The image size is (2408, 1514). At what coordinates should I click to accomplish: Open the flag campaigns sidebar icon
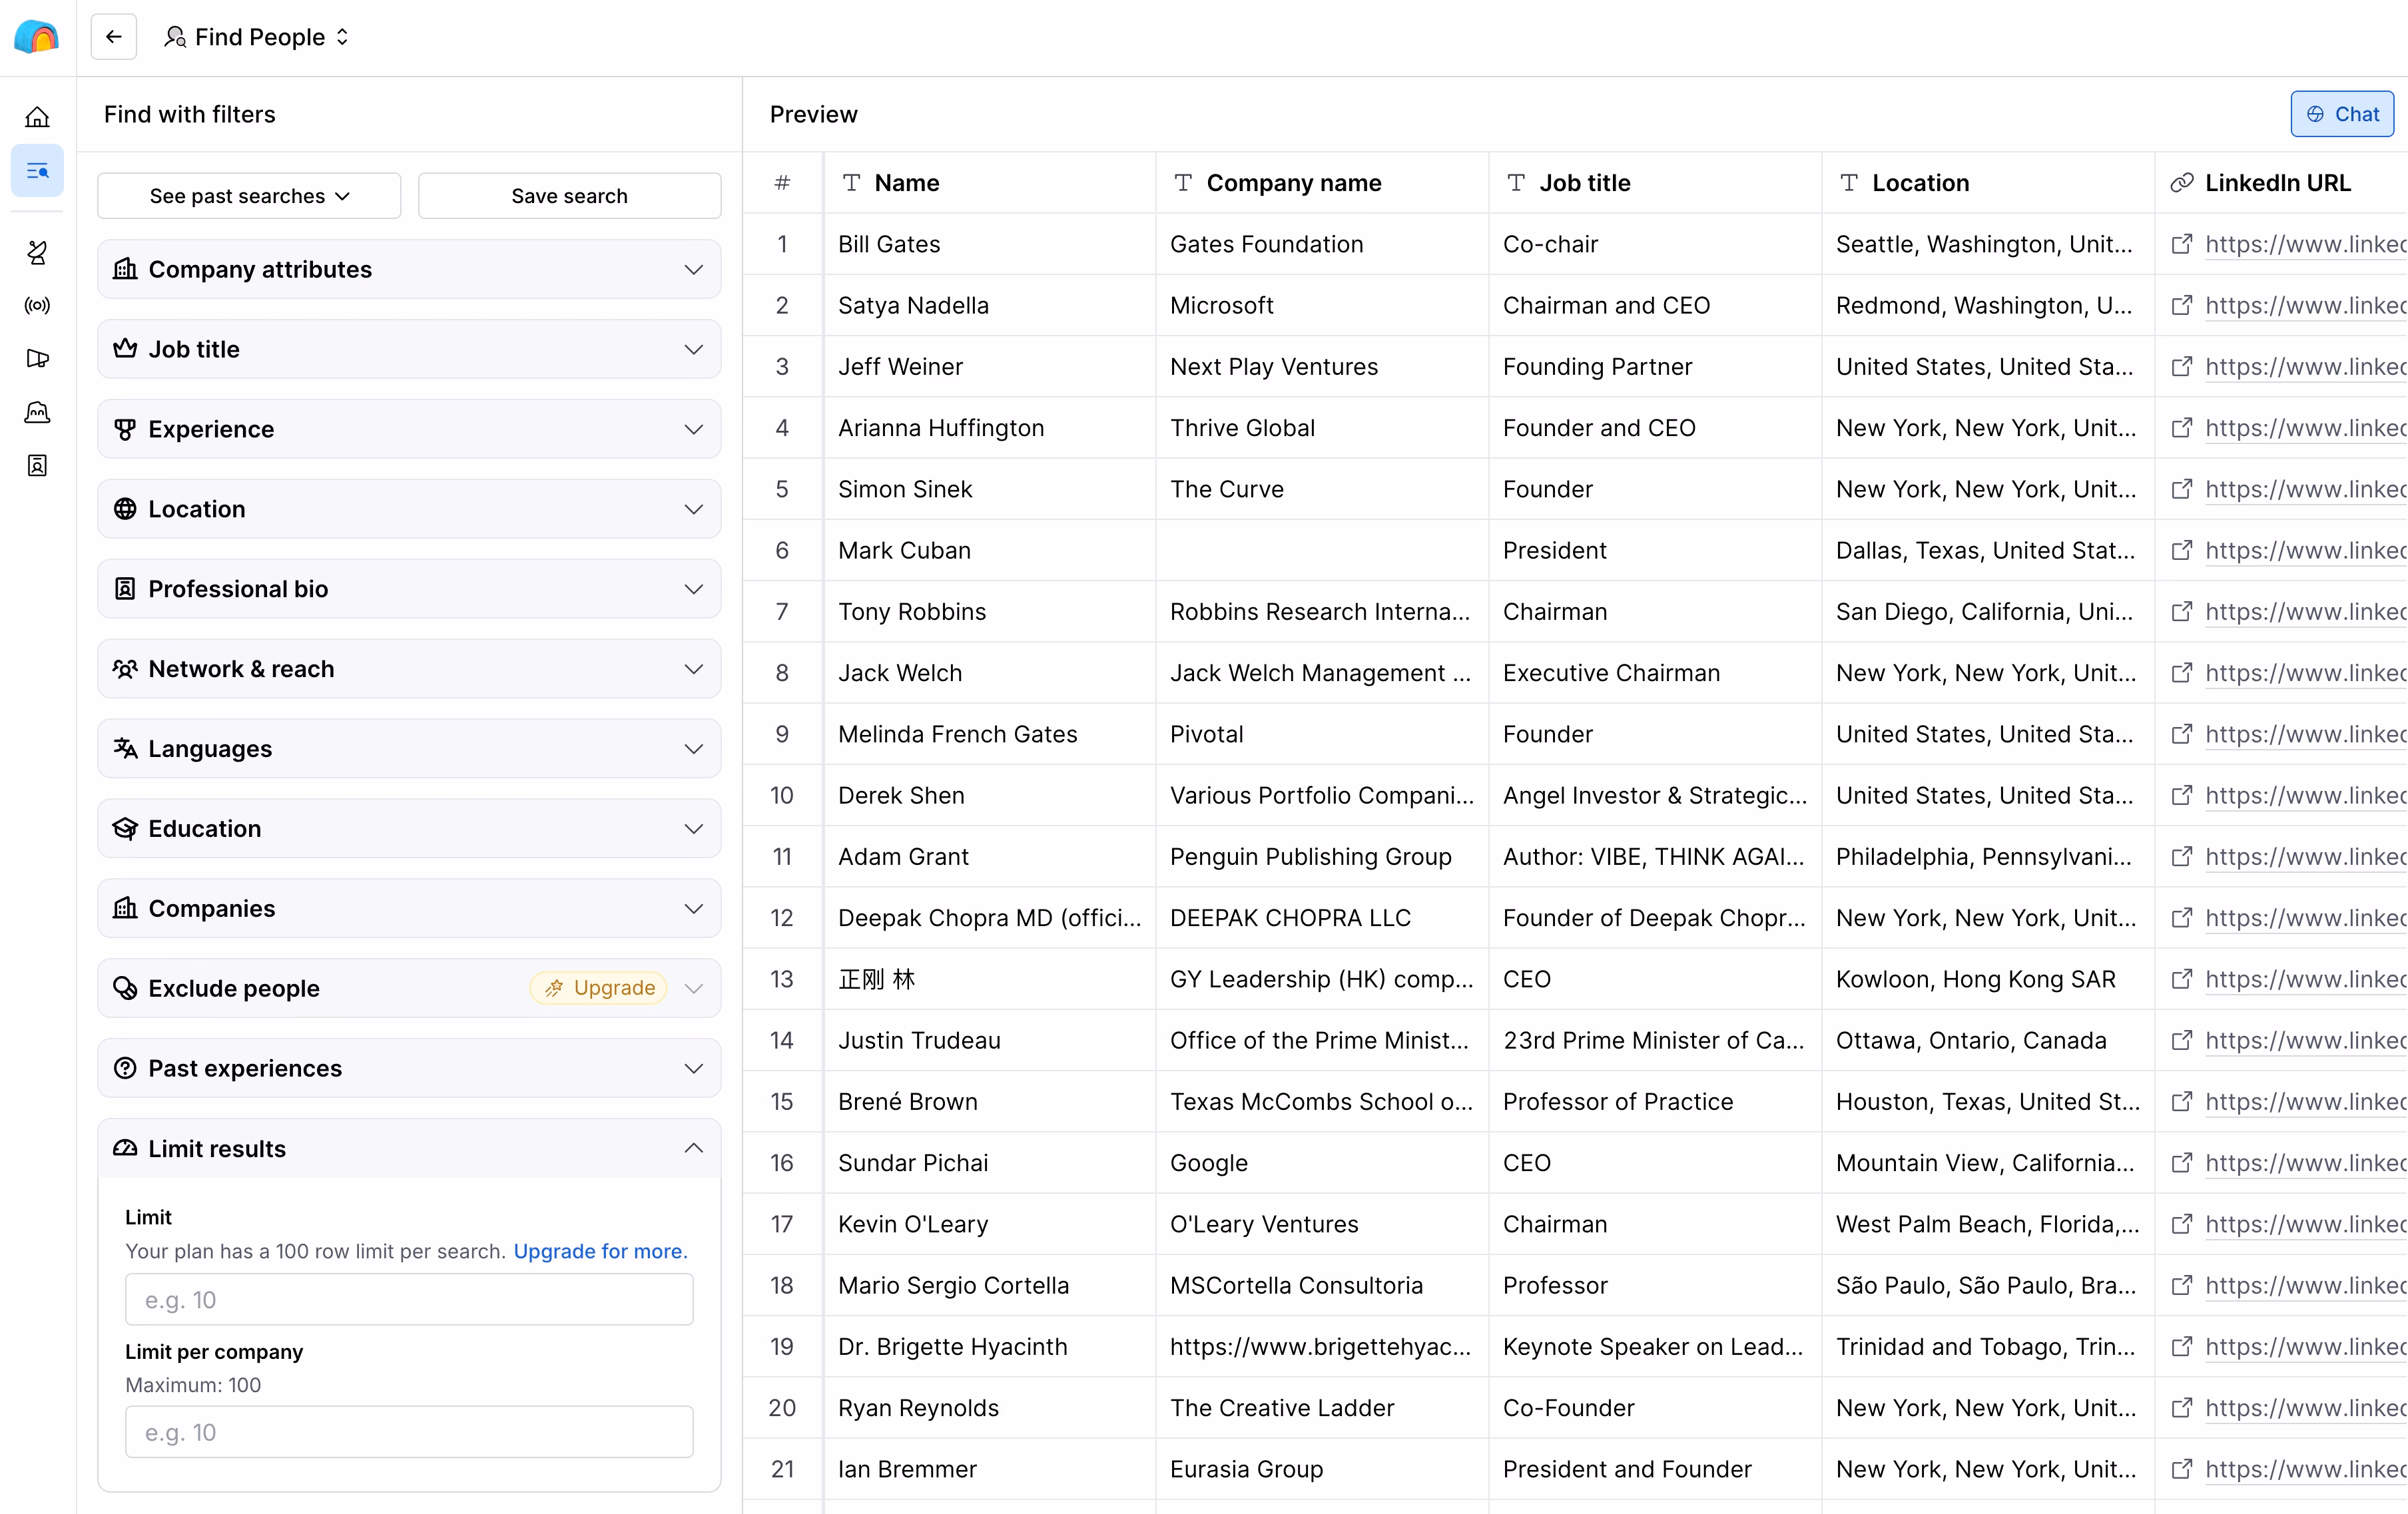37,358
